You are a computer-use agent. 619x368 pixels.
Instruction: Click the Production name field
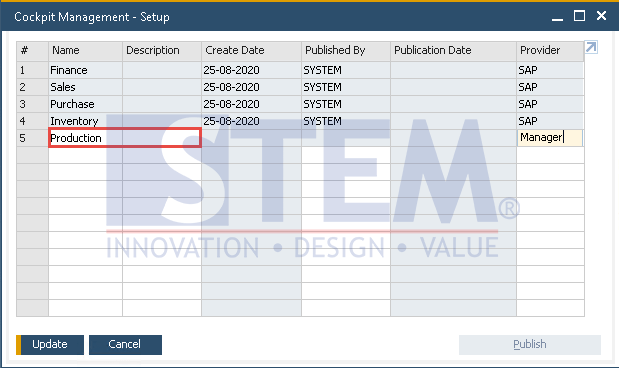pos(85,138)
